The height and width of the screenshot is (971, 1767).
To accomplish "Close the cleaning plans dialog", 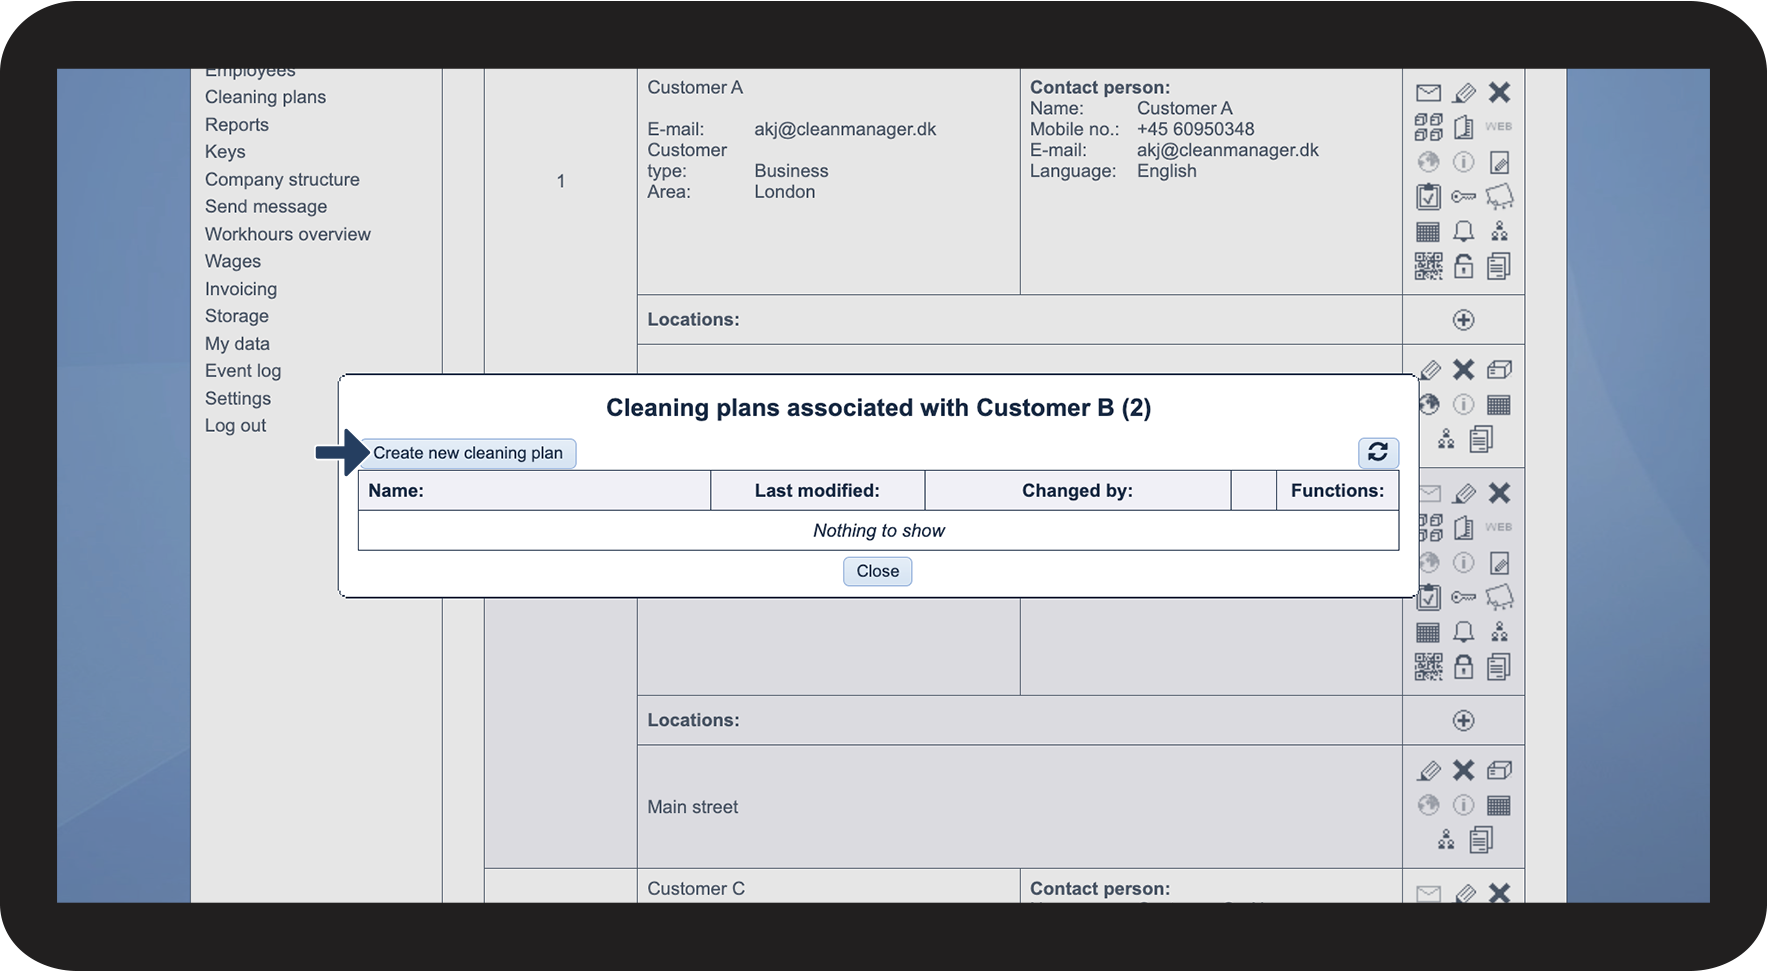I will coord(877,571).
